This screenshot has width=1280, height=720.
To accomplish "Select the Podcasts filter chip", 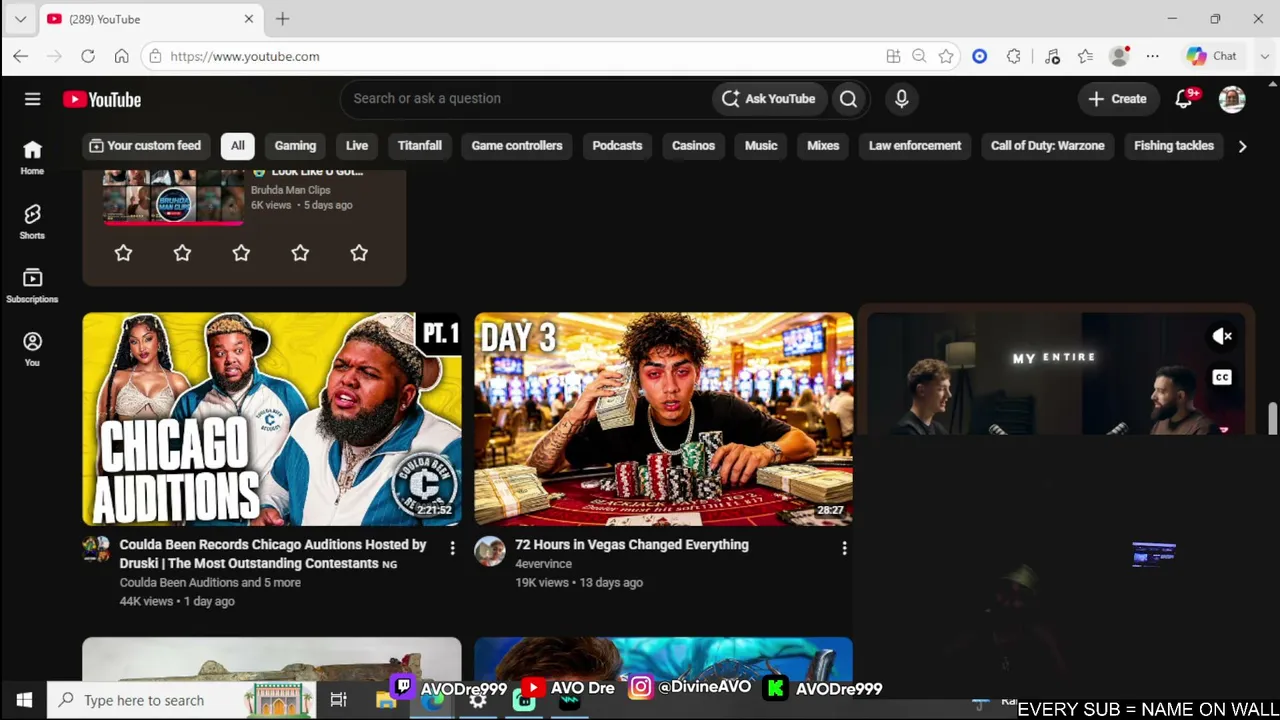I will pyautogui.click(x=617, y=146).
